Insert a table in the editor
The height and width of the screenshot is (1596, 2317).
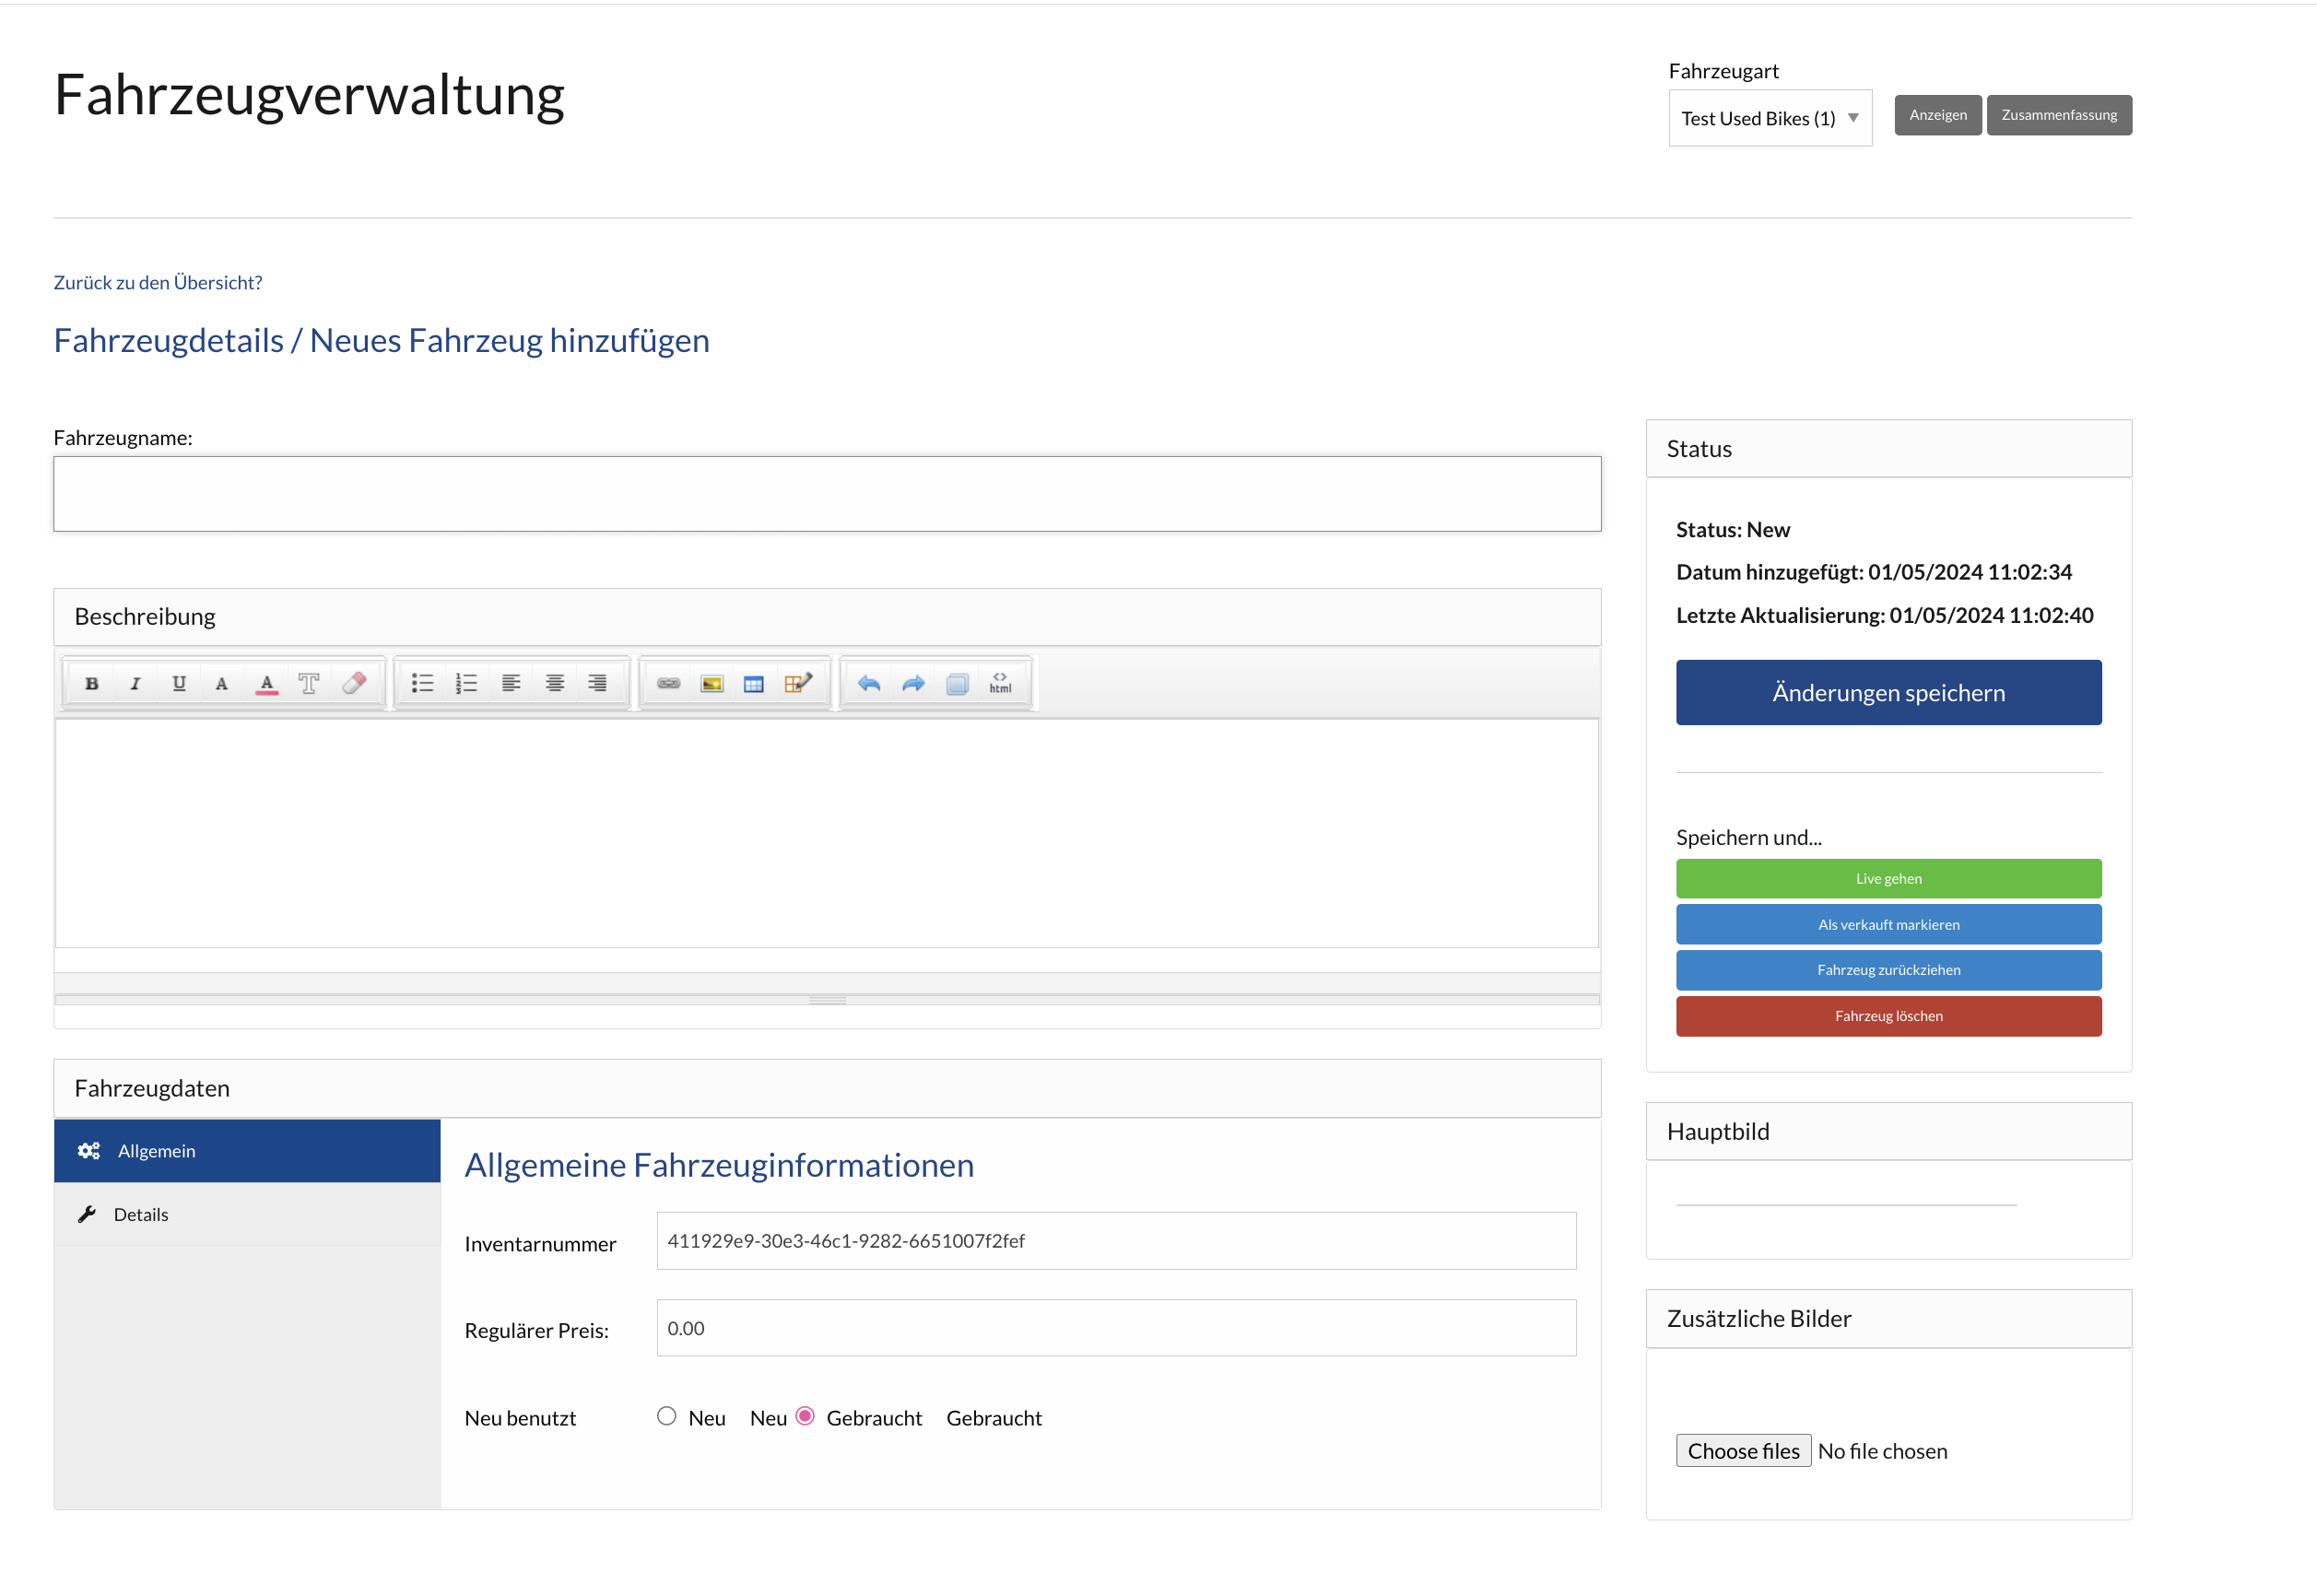click(754, 684)
